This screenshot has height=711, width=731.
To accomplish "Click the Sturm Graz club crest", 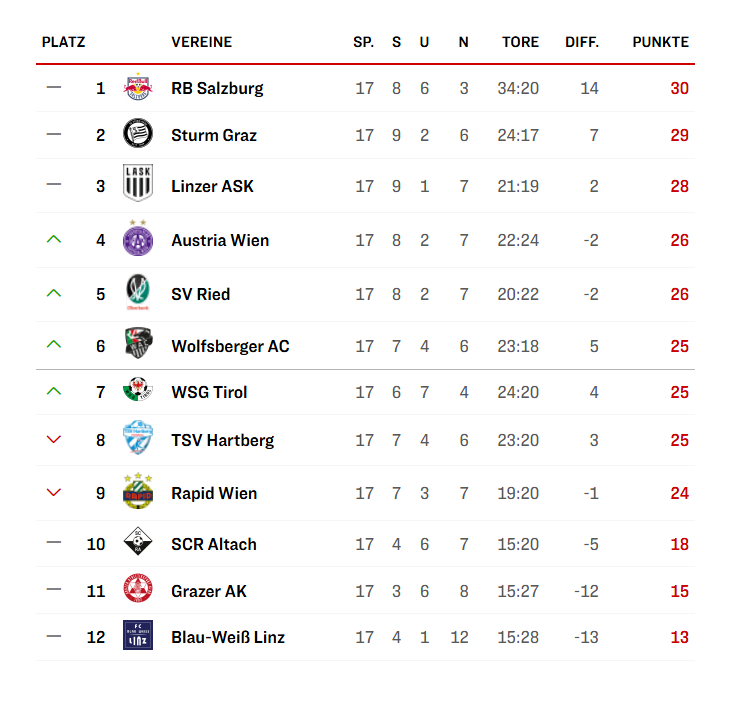I will coord(137,134).
